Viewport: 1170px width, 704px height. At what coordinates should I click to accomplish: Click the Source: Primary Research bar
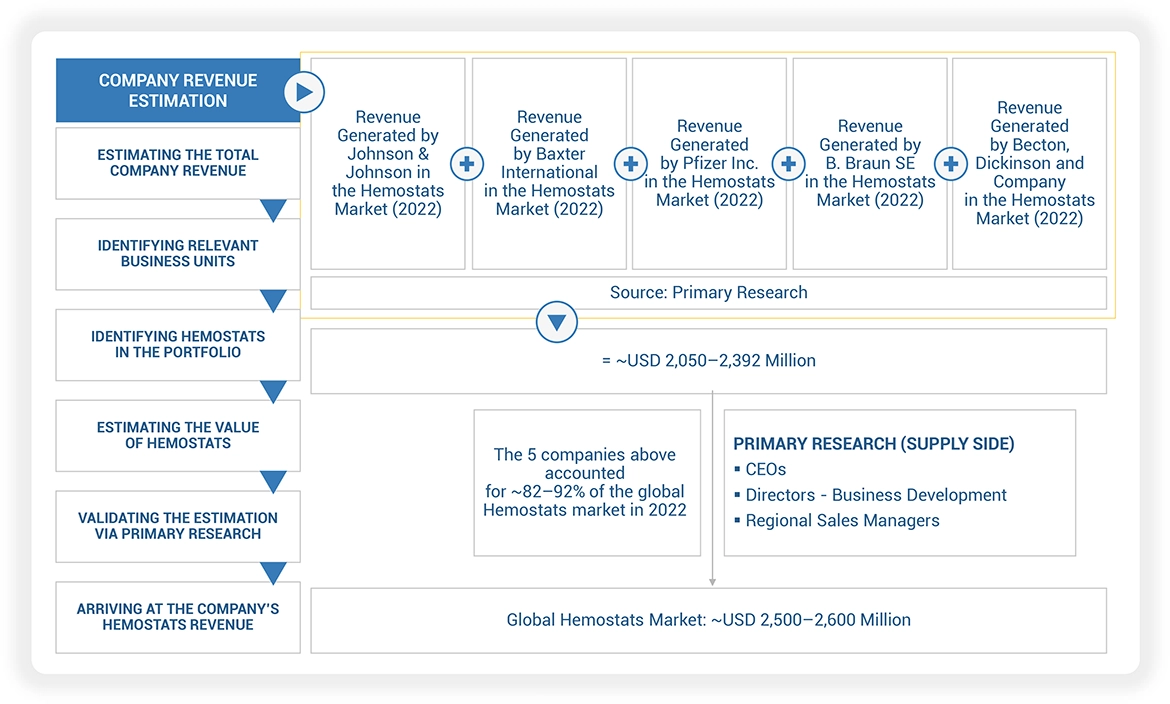coord(708,293)
